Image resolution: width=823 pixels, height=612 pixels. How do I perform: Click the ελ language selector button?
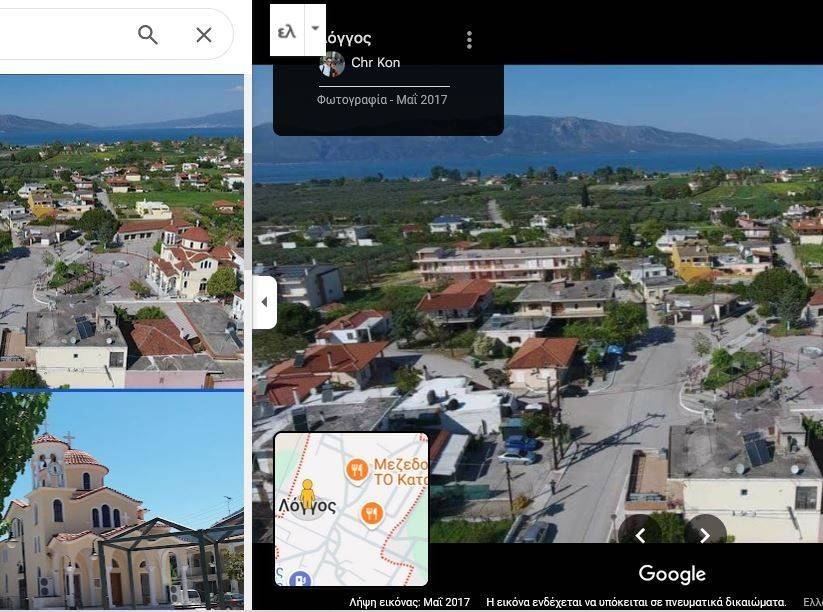287,30
